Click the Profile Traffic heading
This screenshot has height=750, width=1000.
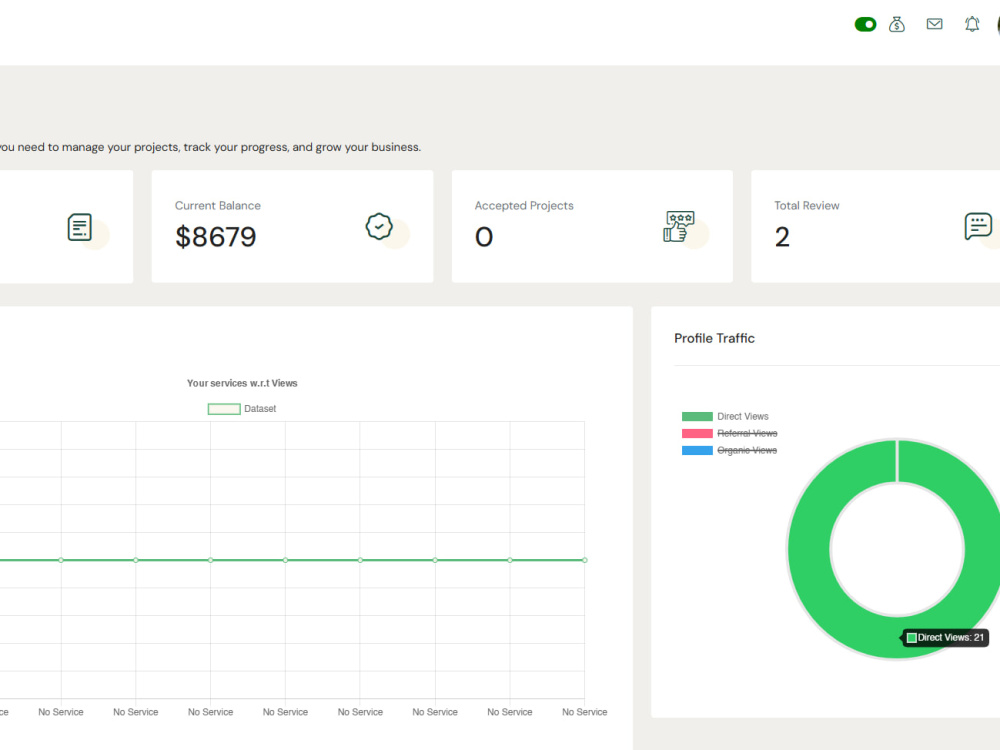click(714, 339)
